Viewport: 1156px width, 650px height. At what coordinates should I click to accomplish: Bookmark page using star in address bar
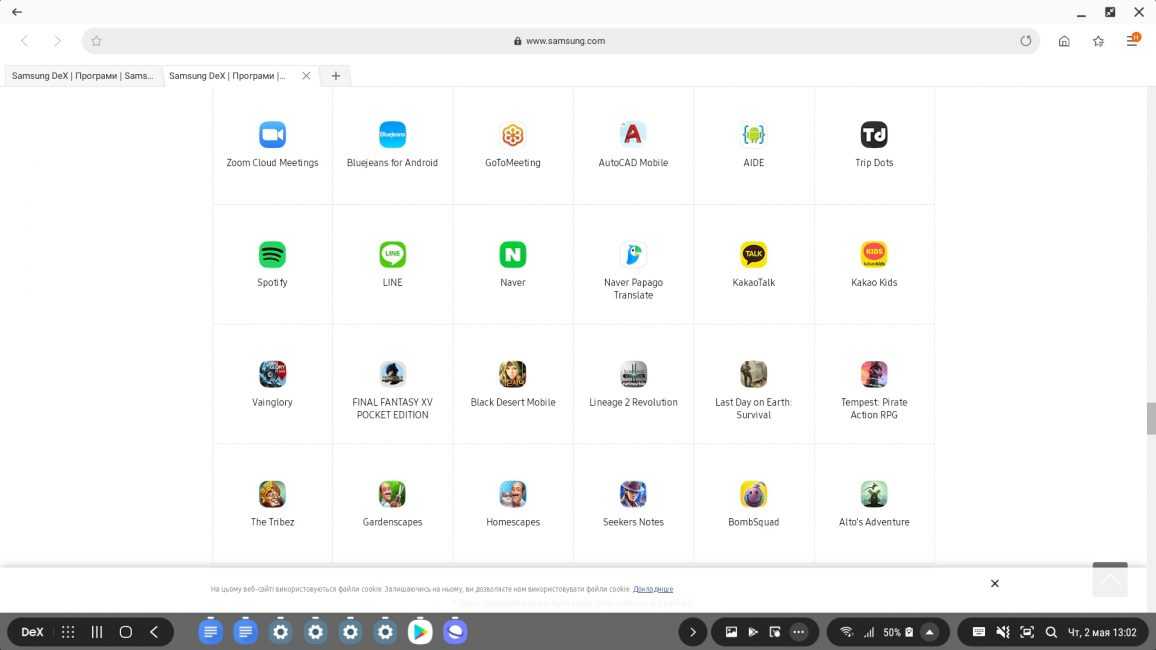click(x=96, y=41)
